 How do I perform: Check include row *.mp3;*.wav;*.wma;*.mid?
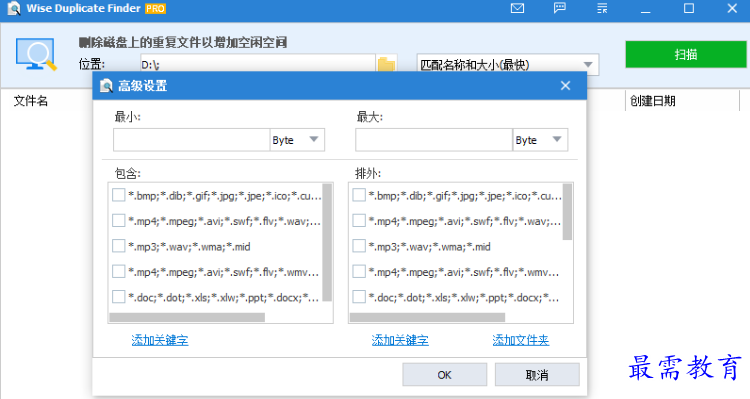coord(118,246)
